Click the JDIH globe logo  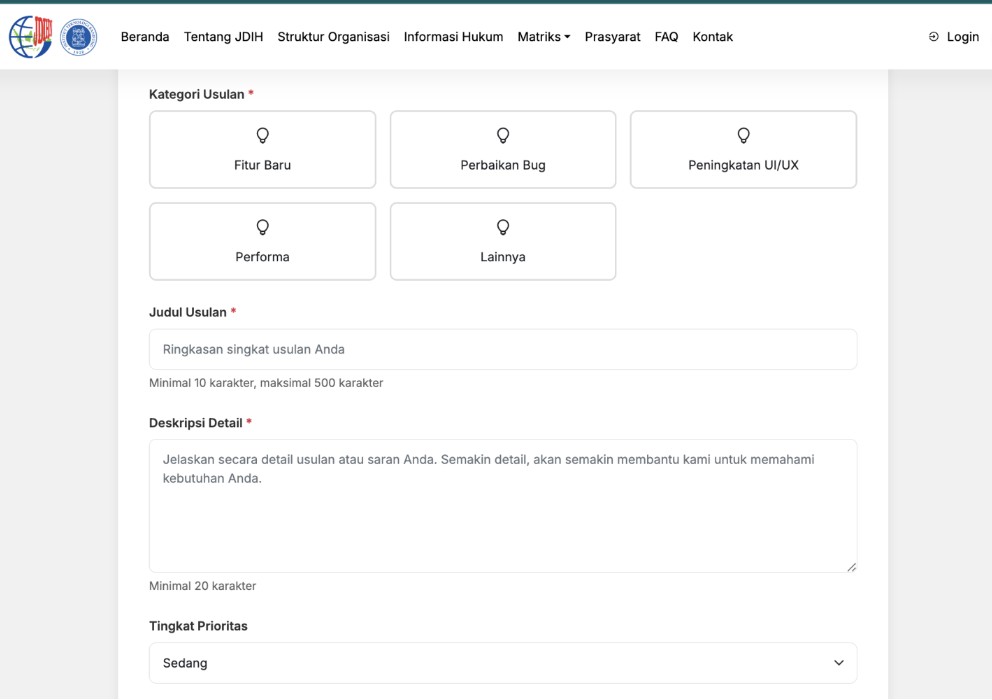(30, 37)
